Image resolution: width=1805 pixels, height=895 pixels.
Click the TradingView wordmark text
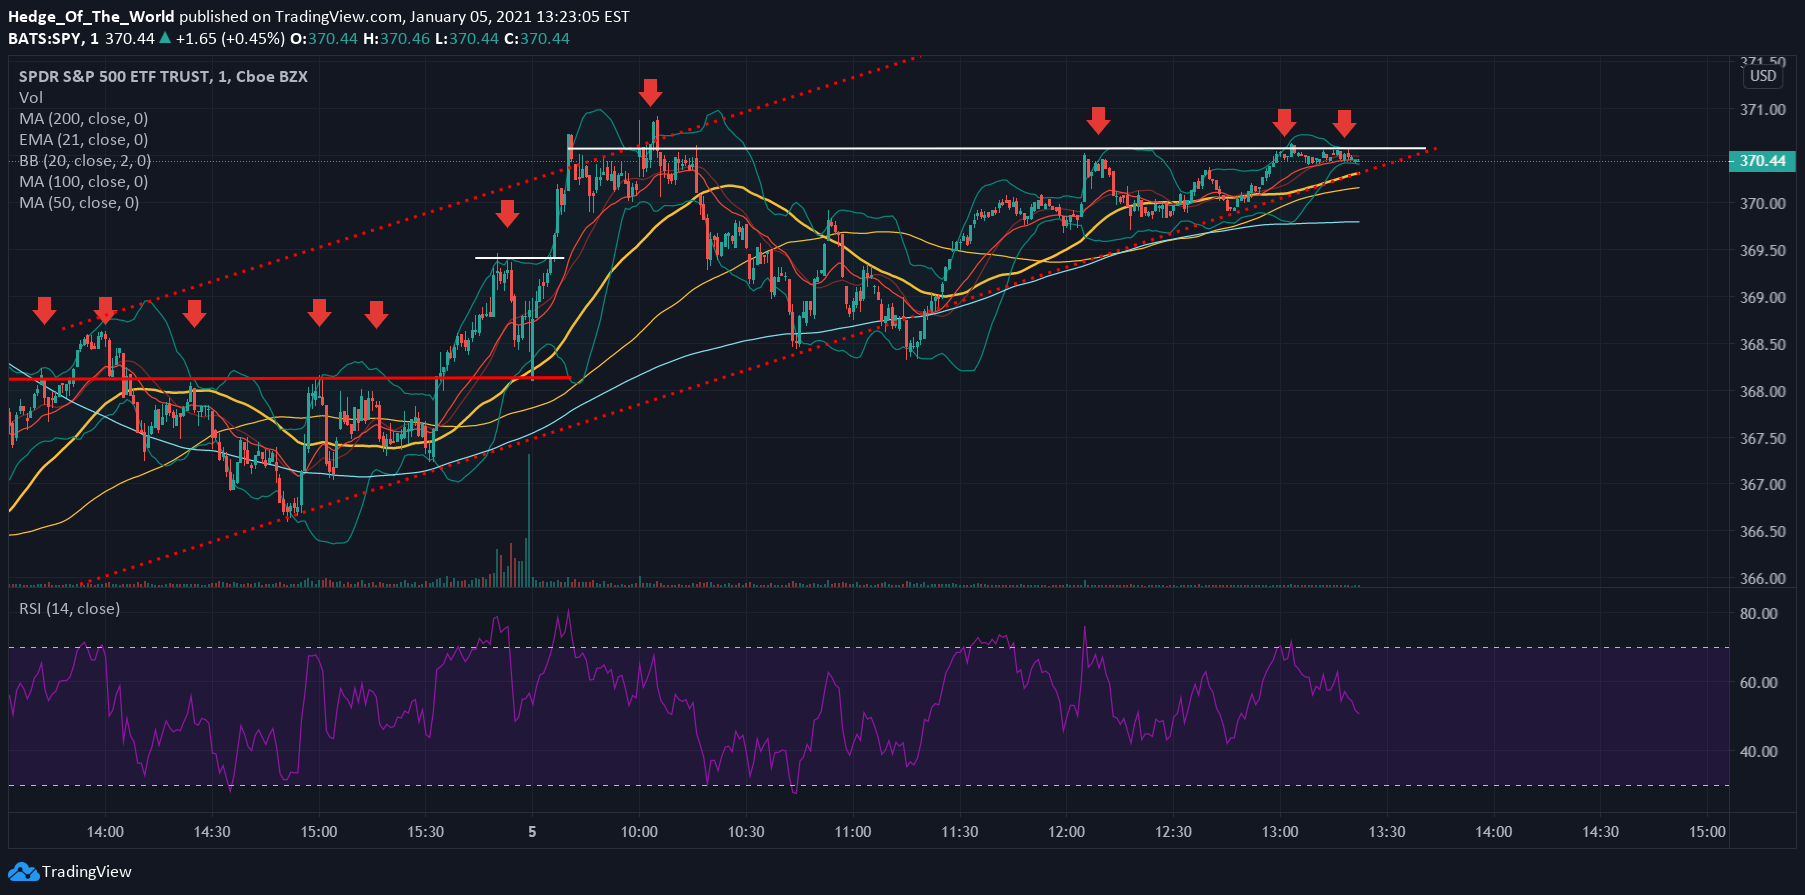pyautogui.click(x=87, y=872)
